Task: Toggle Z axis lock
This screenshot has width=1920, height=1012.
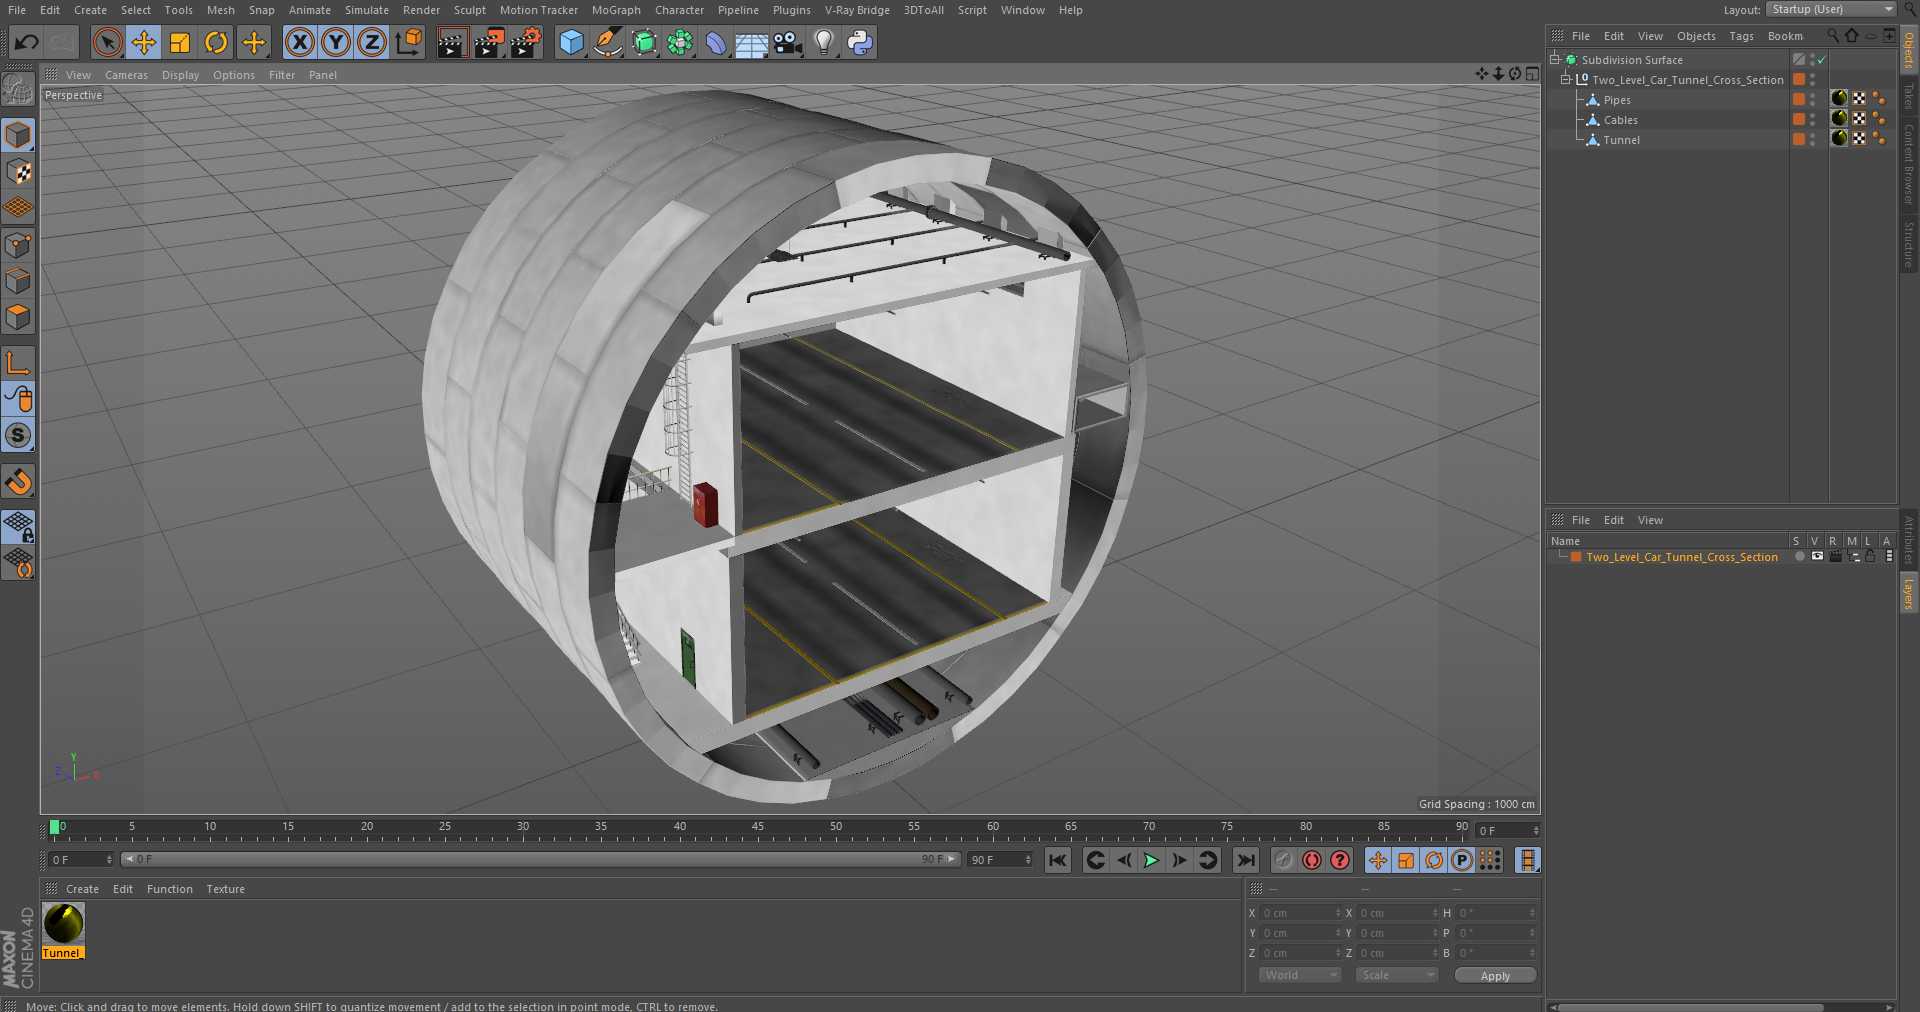Action: [372, 42]
